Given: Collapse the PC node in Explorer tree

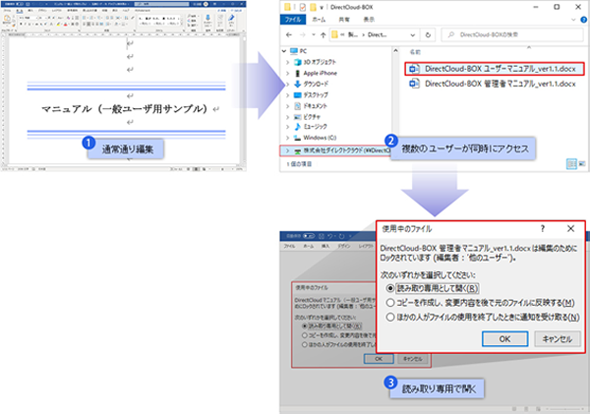Looking at the screenshot, I should pyautogui.click(x=284, y=51).
